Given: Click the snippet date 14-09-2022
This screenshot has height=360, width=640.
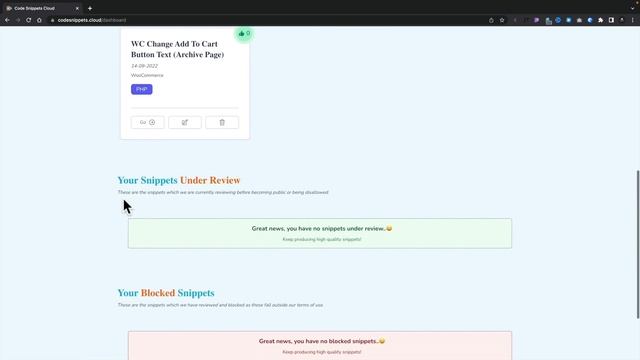Looking at the screenshot, I should click(144, 66).
